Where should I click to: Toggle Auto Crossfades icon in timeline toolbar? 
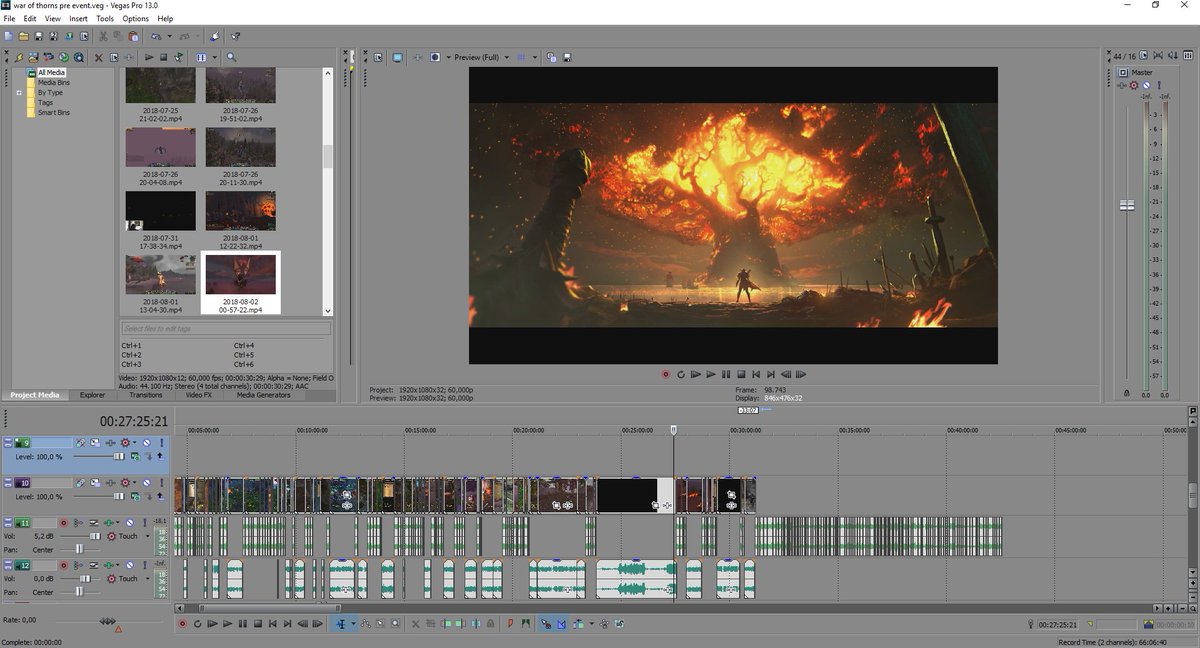point(562,624)
